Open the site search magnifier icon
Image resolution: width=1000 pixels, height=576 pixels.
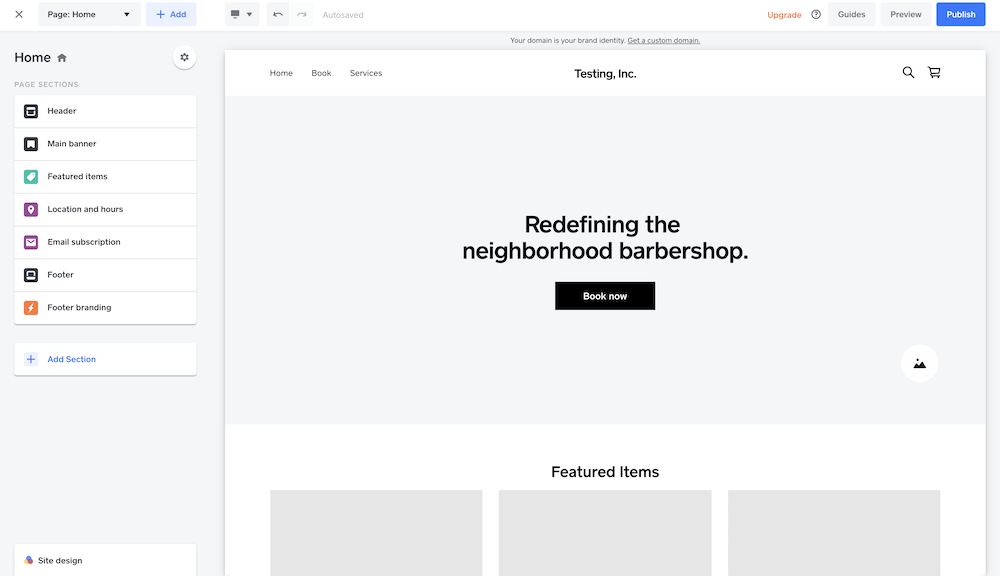click(x=908, y=72)
